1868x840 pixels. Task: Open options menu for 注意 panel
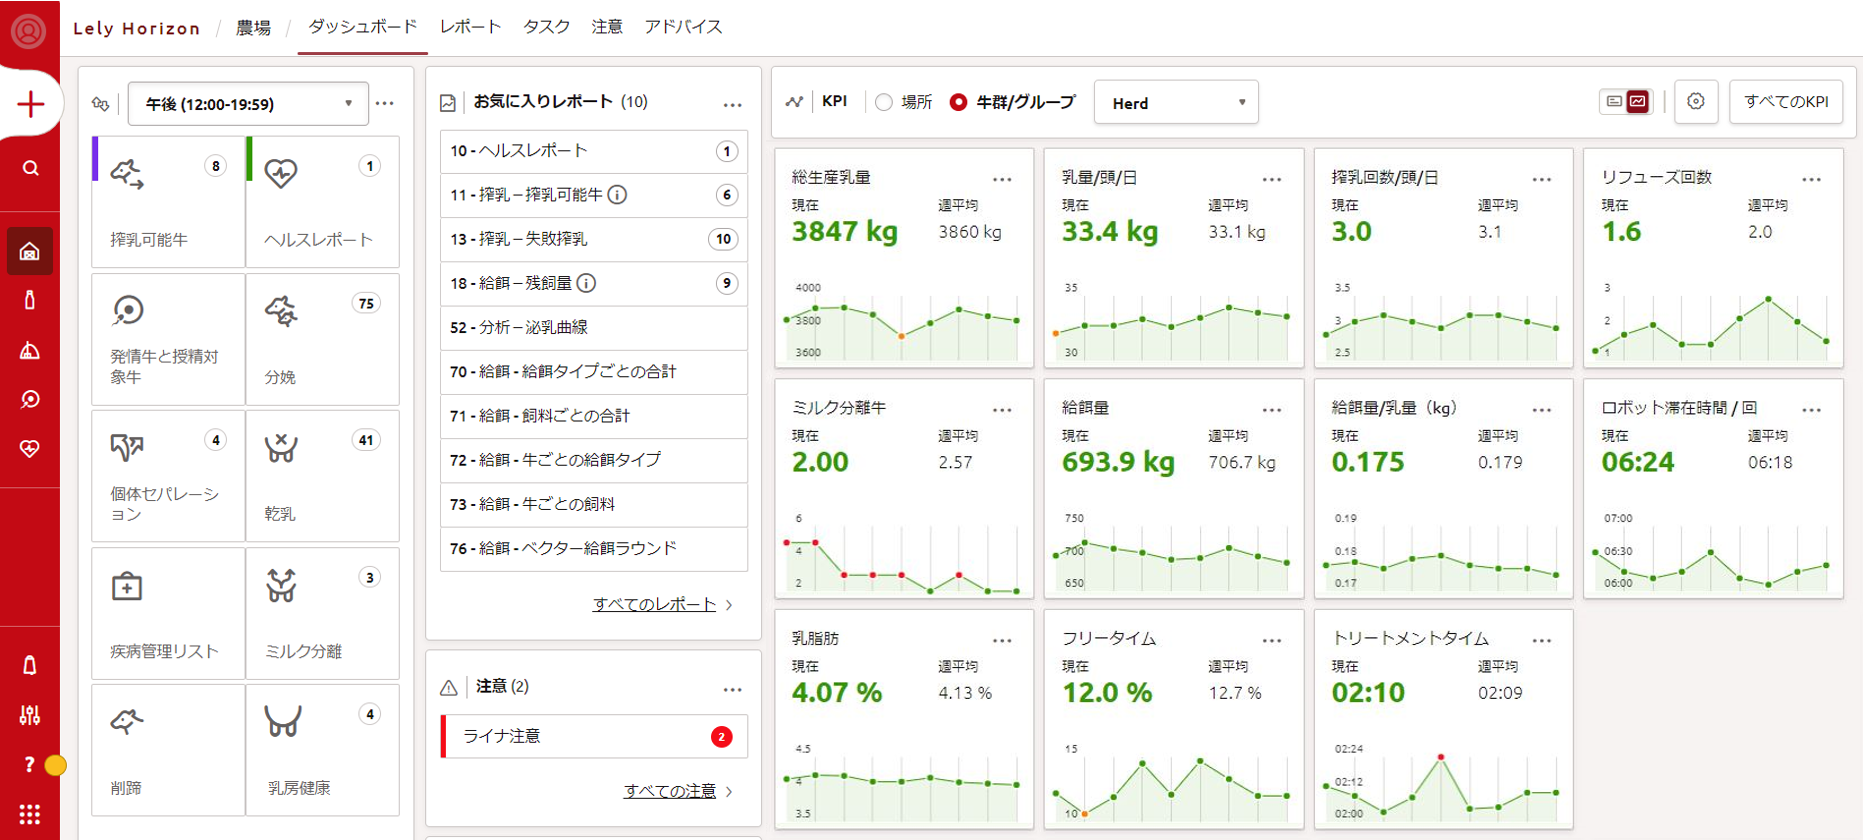733,689
